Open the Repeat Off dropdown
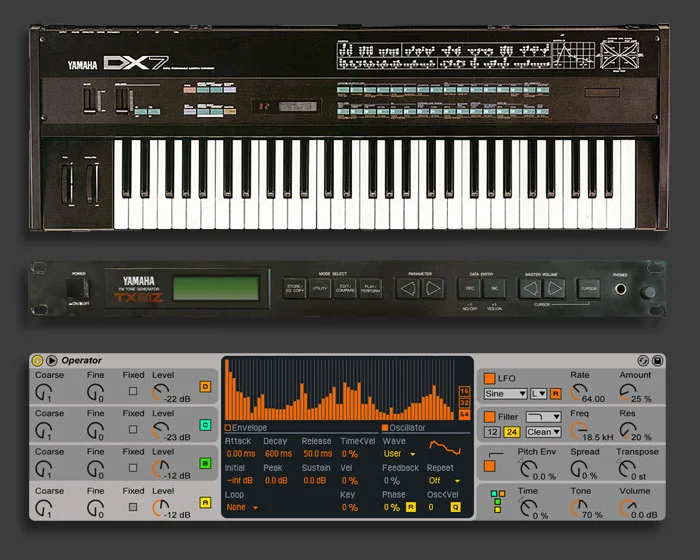Viewport: 700px width, 560px height. pyautogui.click(x=444, y=481)
